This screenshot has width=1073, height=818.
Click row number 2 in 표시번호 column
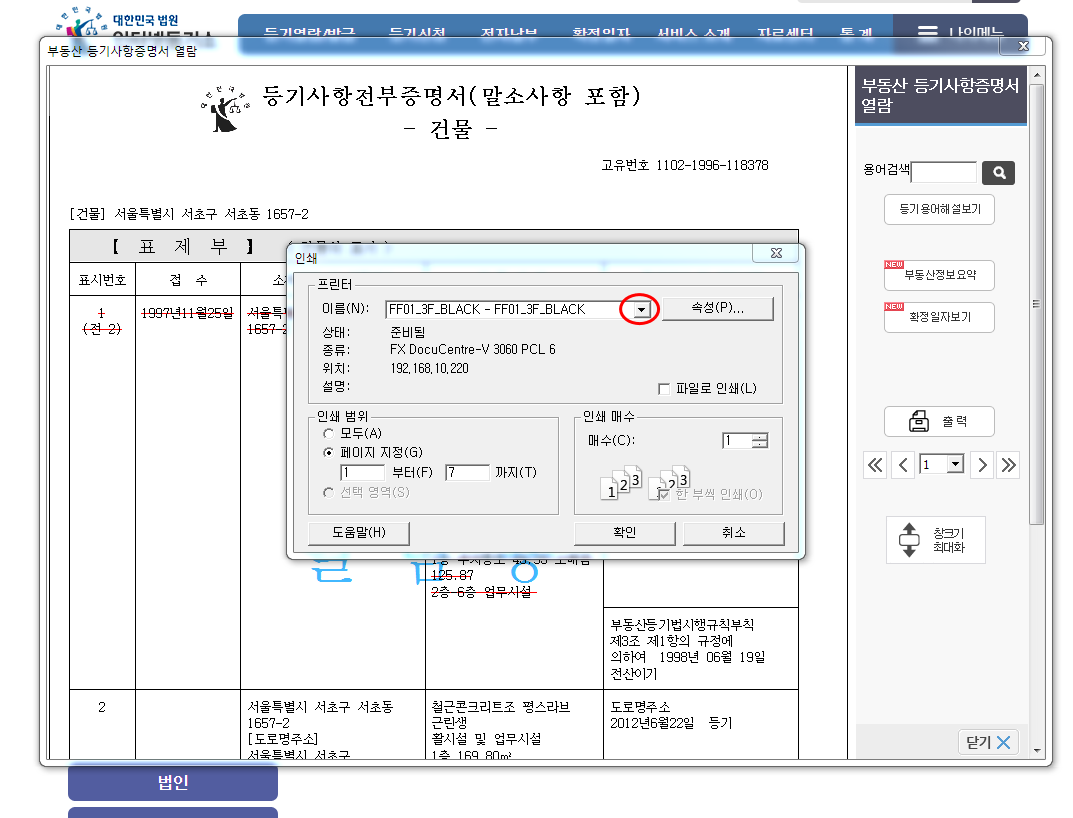click(102, 707)
